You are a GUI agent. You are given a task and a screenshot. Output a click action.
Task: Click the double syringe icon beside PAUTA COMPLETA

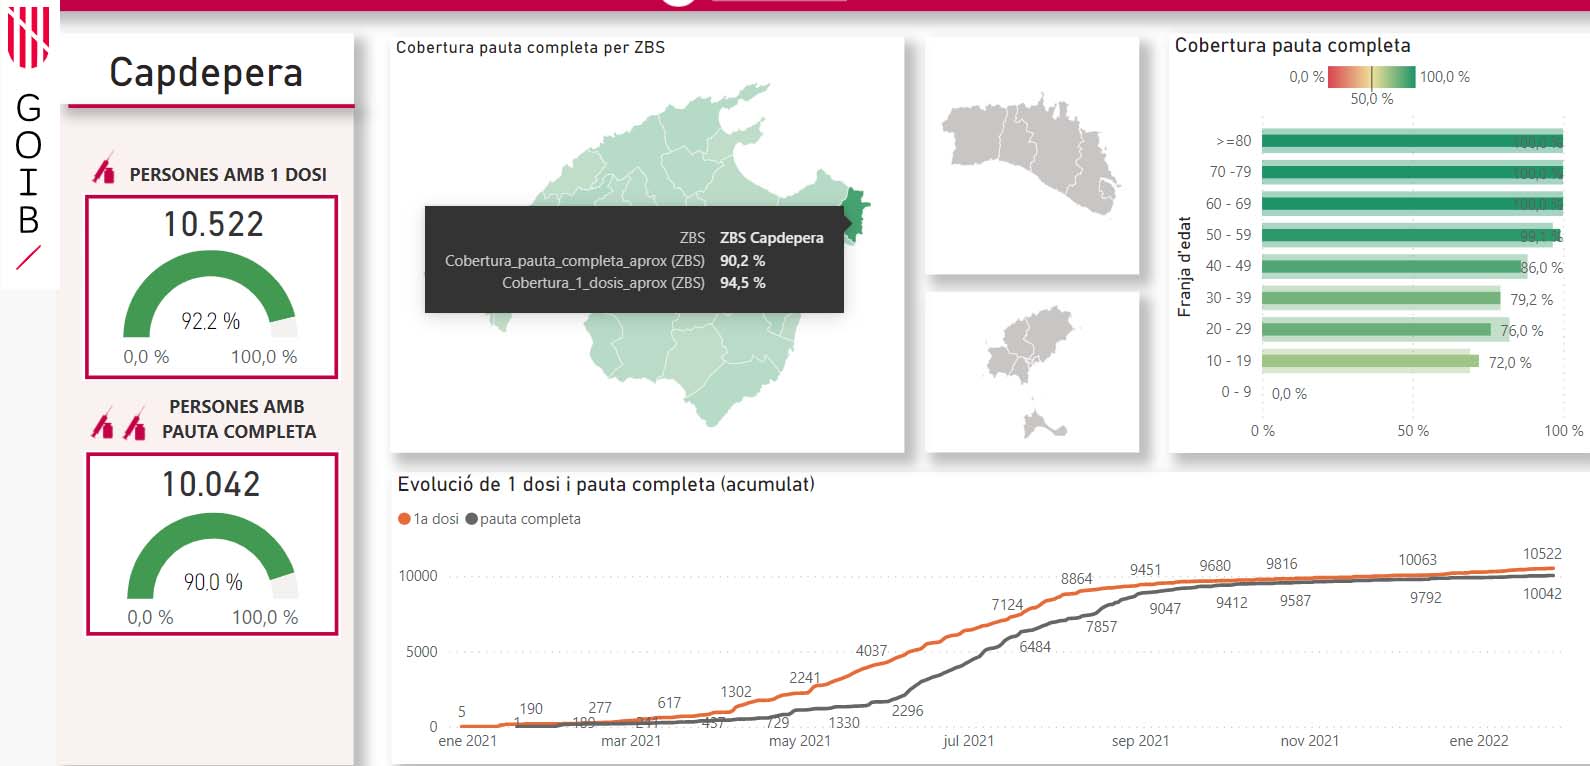[x=120, y=424]
